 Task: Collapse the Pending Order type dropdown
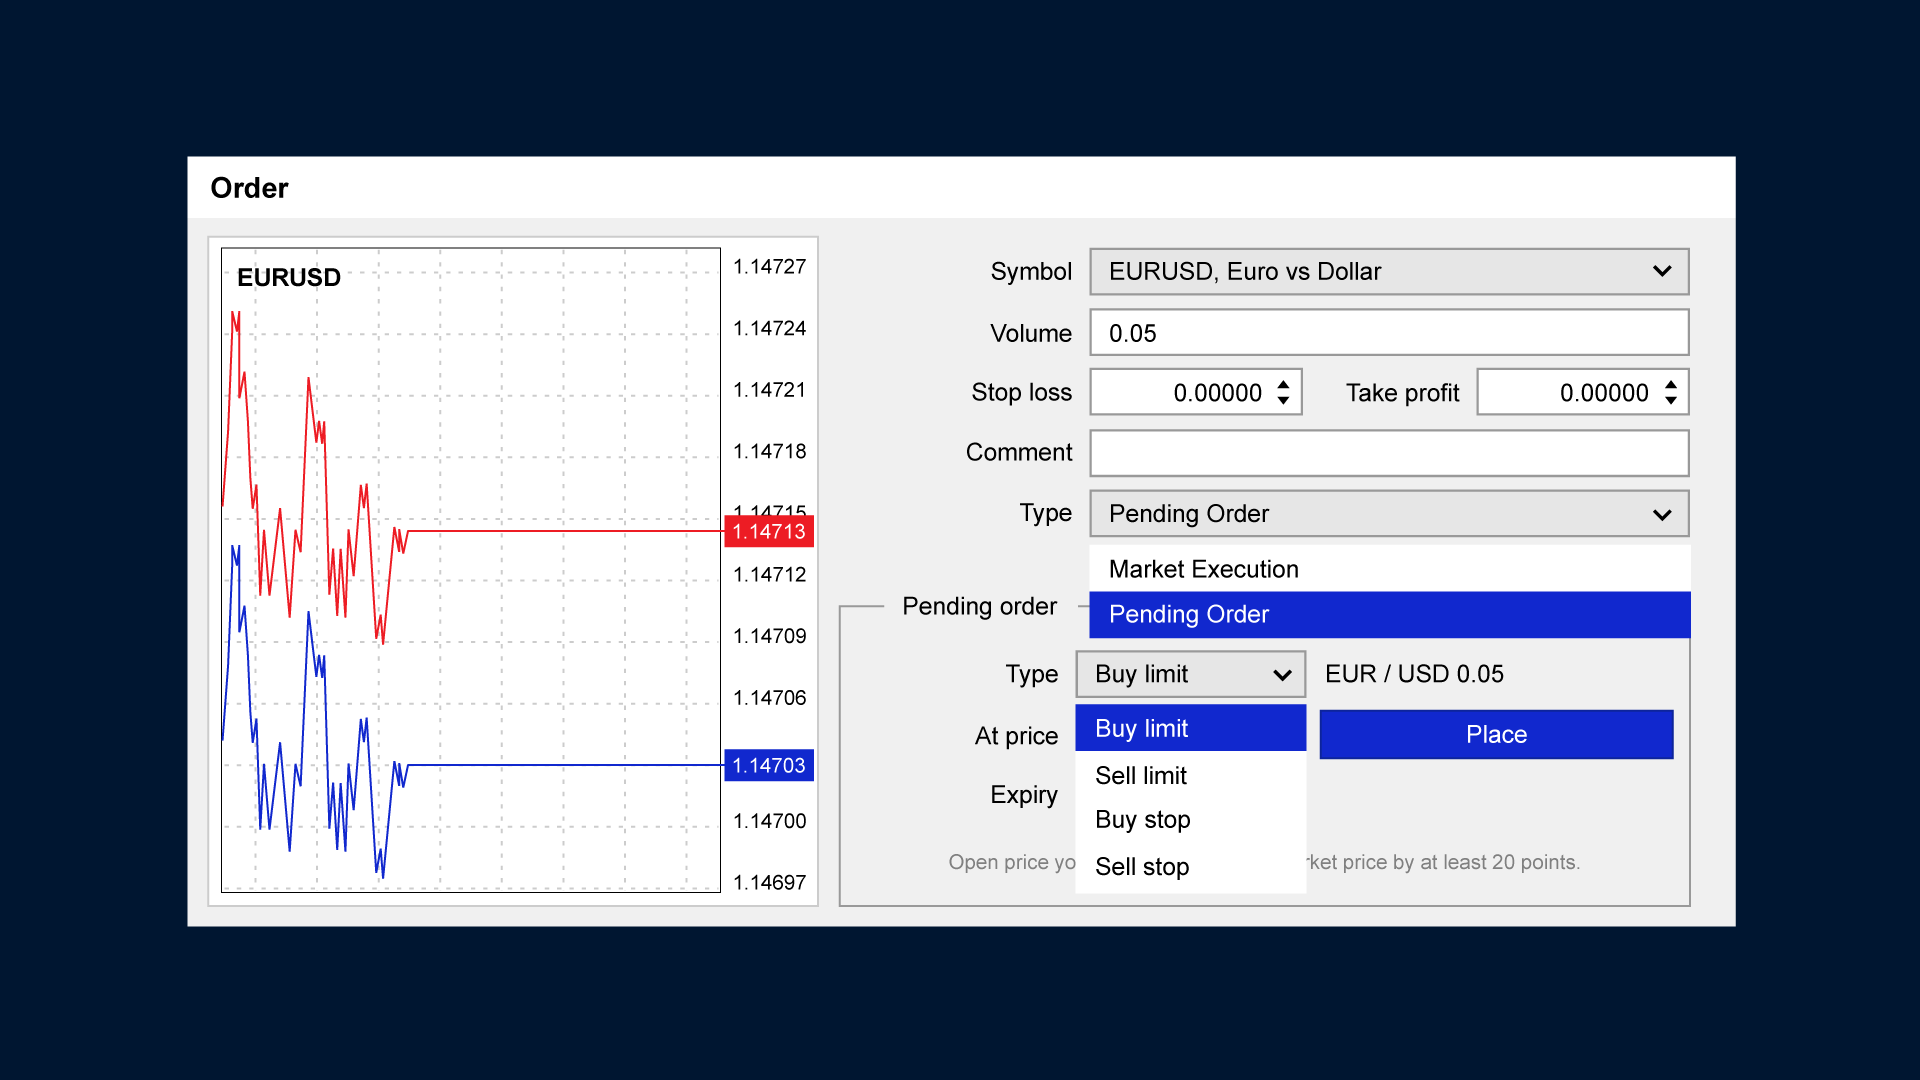(1661, 514)
